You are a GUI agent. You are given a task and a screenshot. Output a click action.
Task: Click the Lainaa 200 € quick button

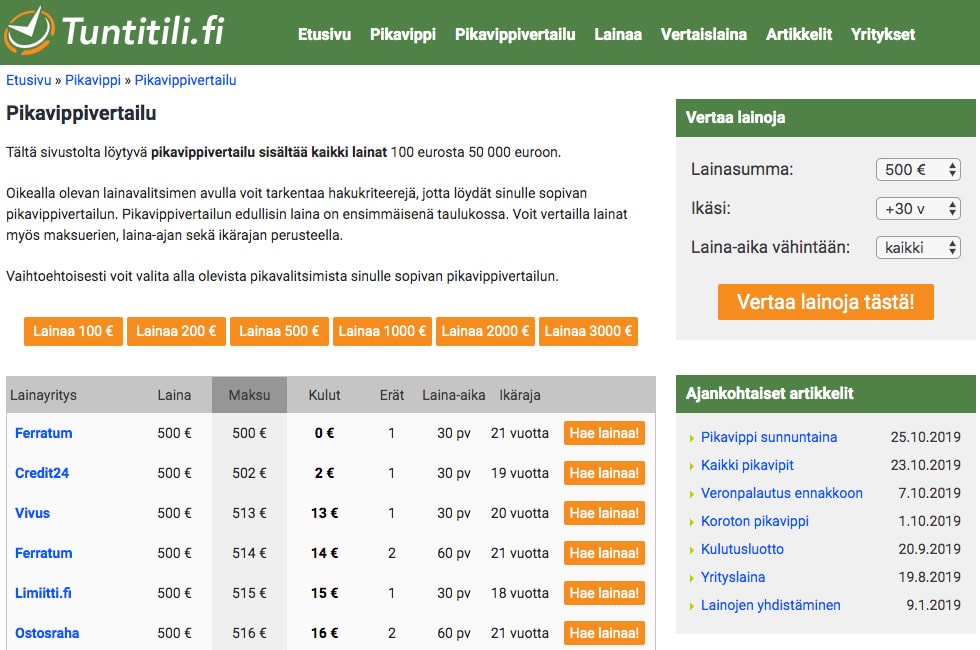point(176,331)
